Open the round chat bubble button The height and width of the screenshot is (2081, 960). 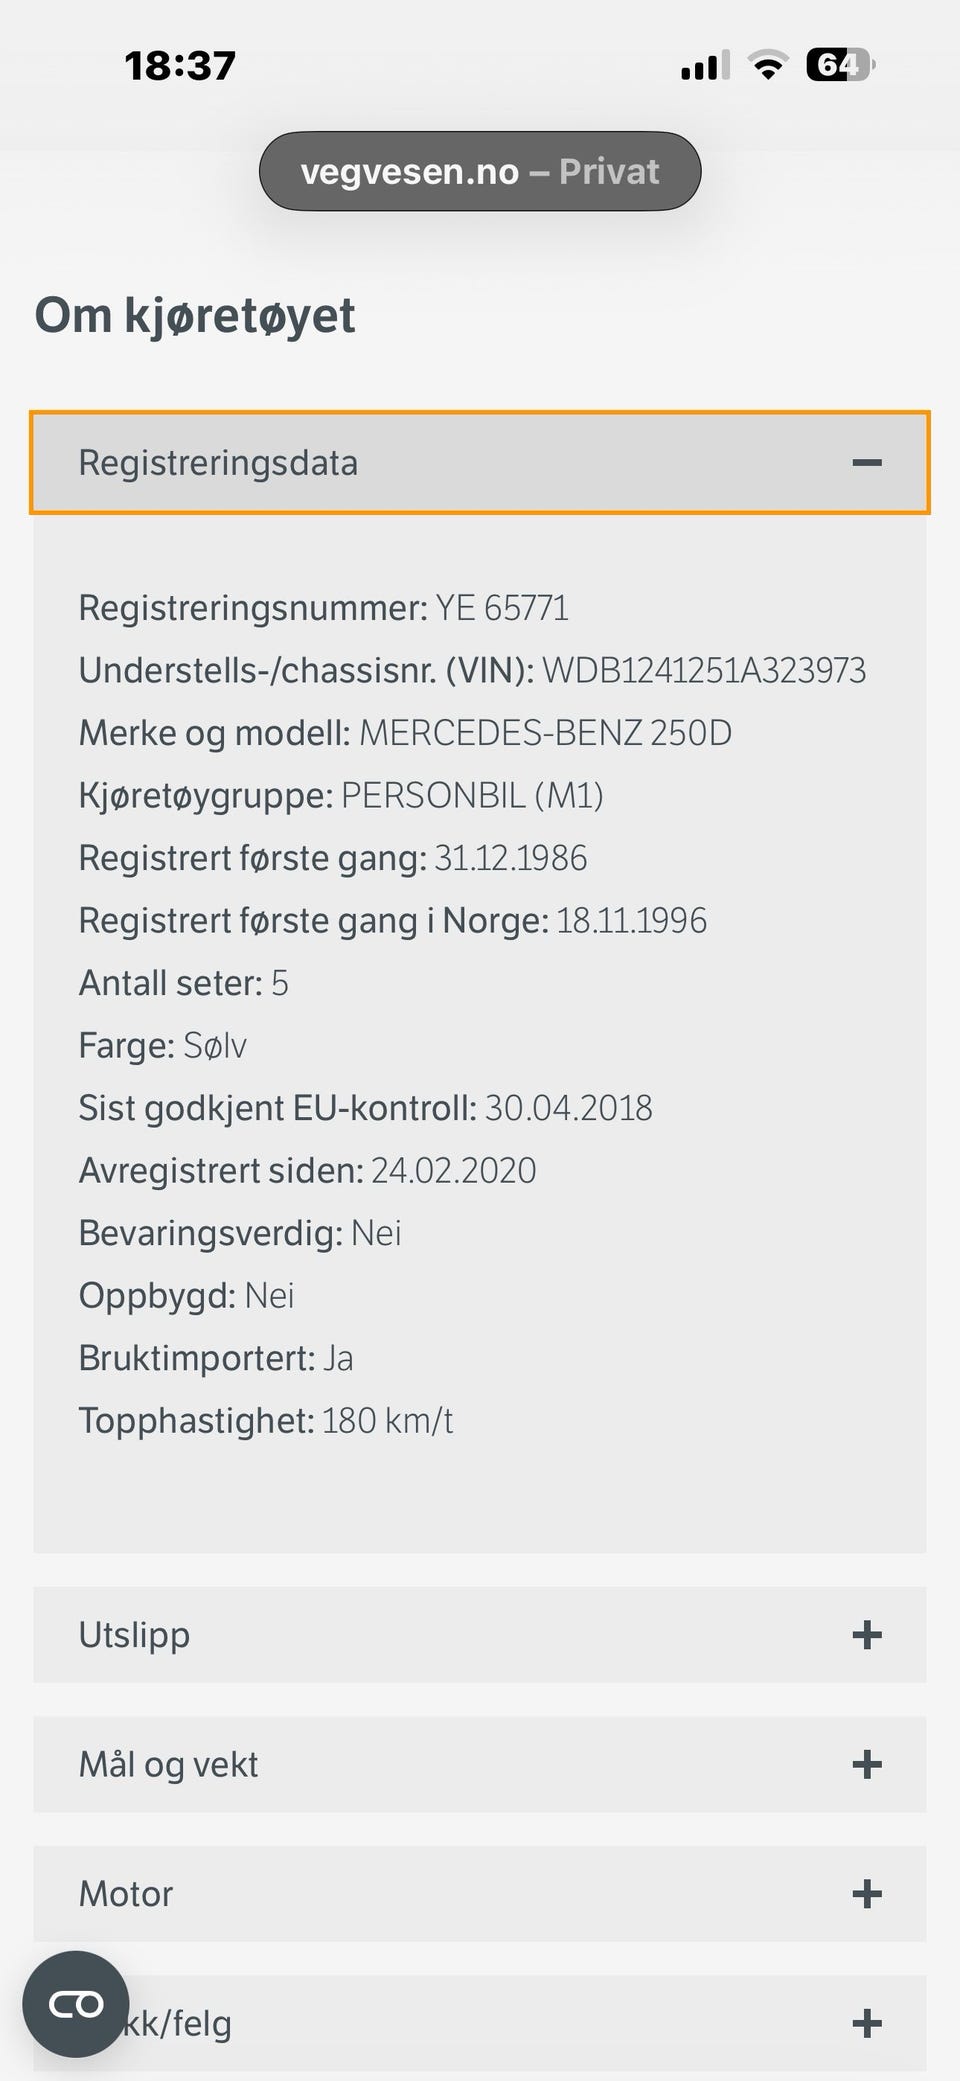coord(76,2004)
